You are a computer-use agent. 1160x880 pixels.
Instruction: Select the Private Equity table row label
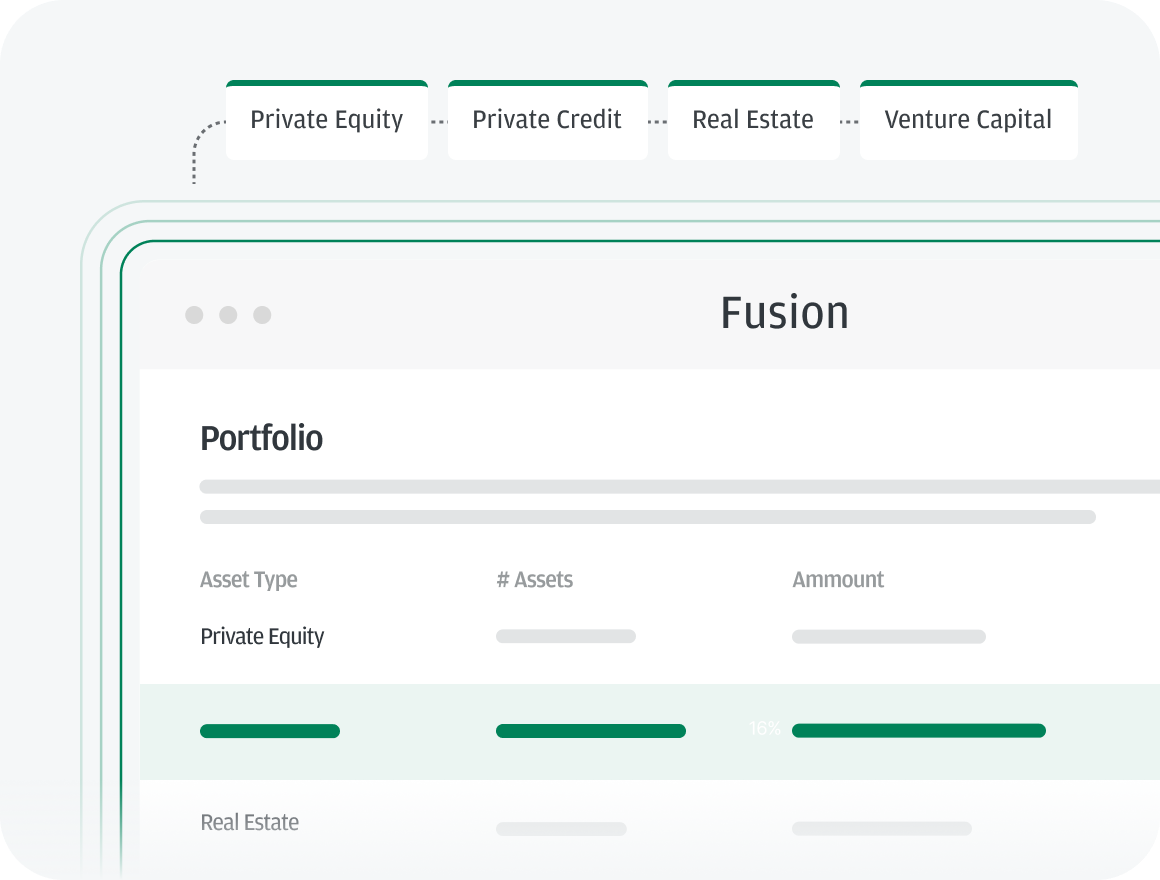click(262, 637)
